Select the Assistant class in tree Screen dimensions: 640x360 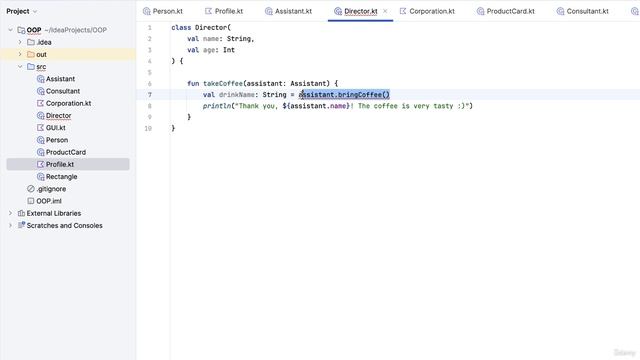[60, 79]
